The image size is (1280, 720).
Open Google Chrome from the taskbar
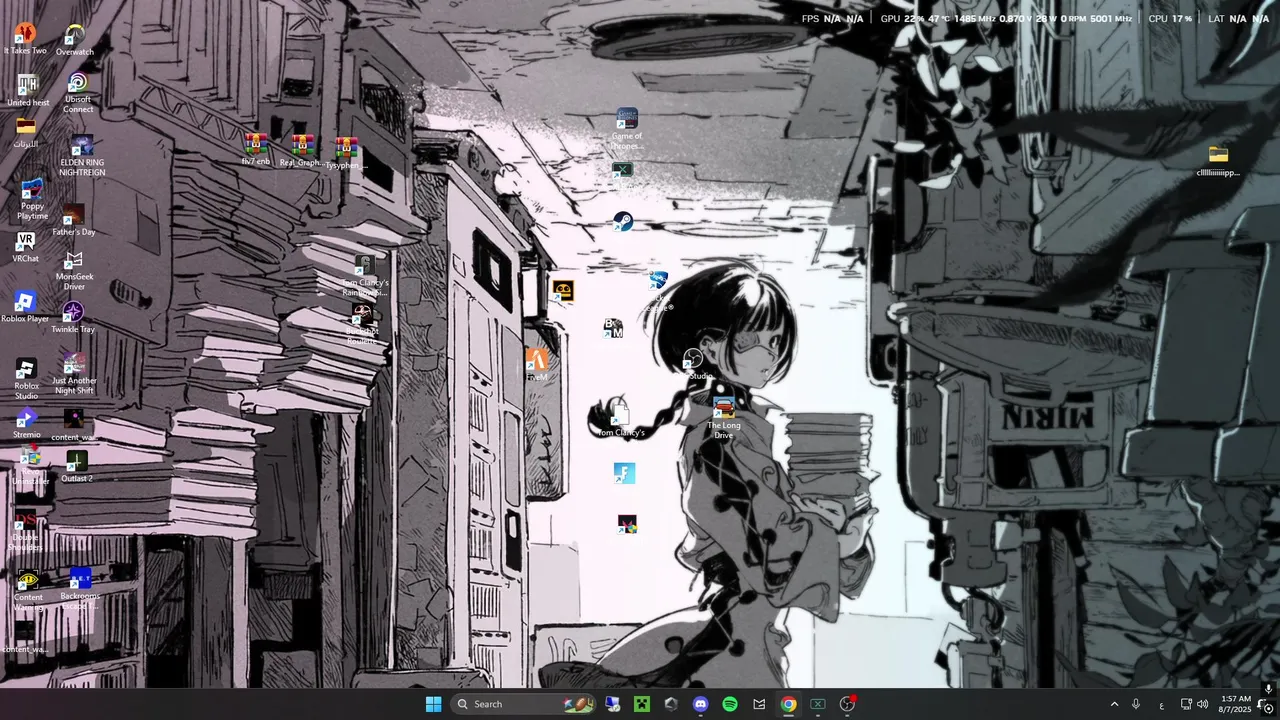coord(789,704)
